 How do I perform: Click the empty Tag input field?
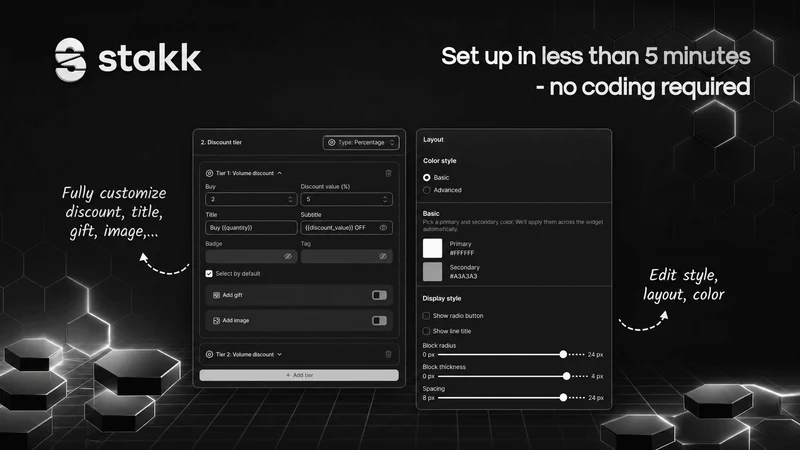pyautogui.click(x=346, y=256)
